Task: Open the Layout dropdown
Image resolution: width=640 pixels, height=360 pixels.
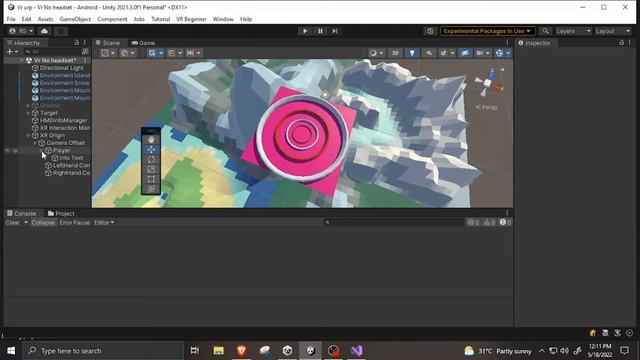Action: tap(613, 31)
